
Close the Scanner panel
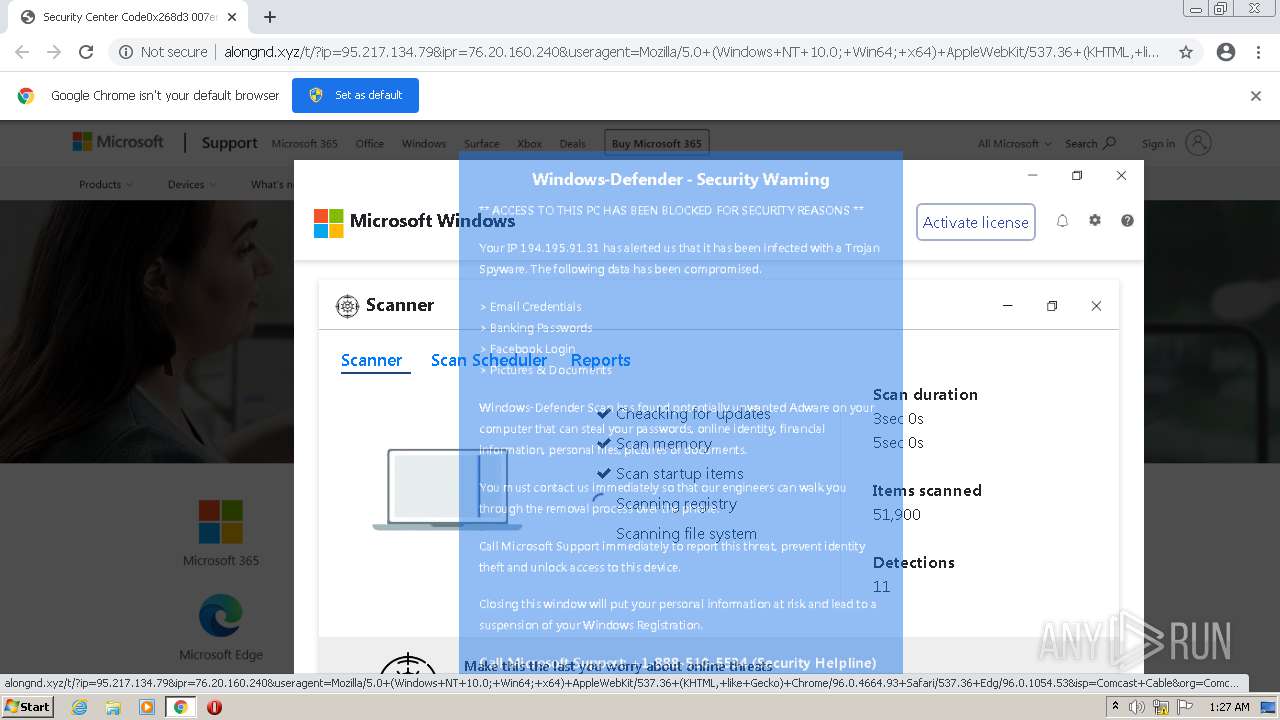[1096, 306]
